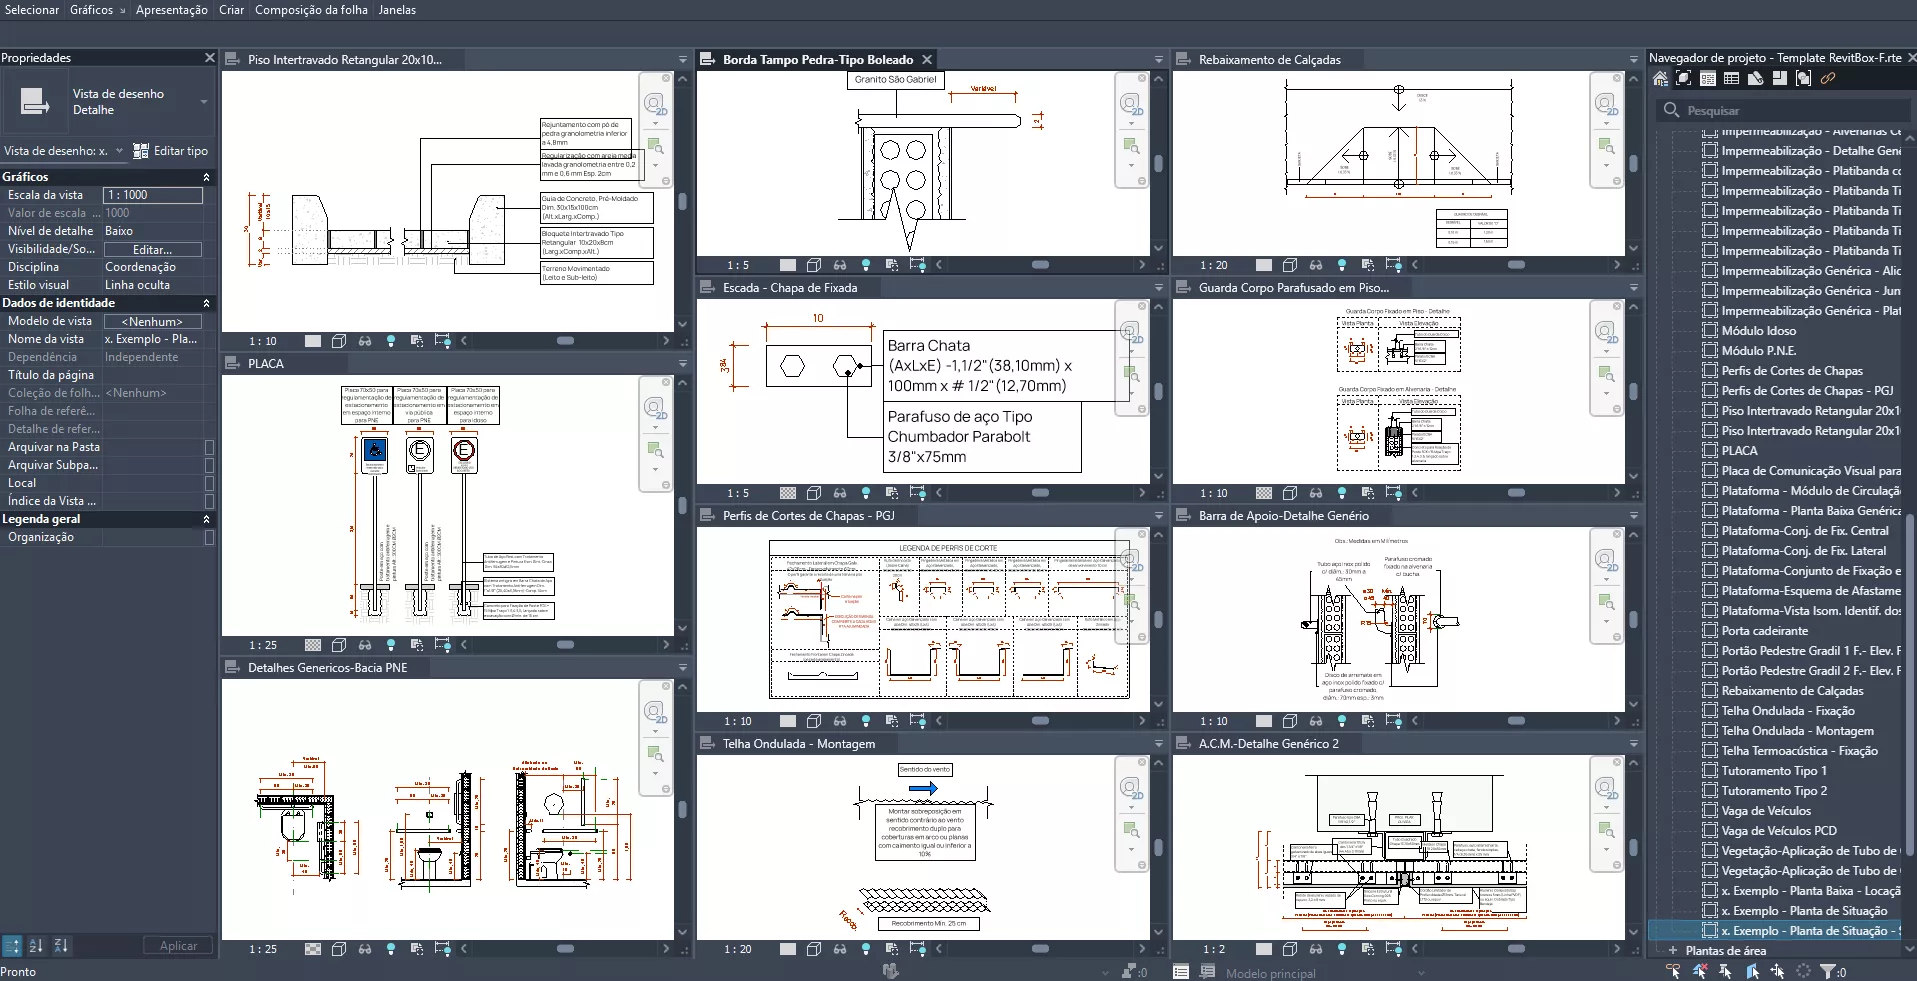
Task: Click the linked files chain icon in project browser
Action: point(1827,79)
